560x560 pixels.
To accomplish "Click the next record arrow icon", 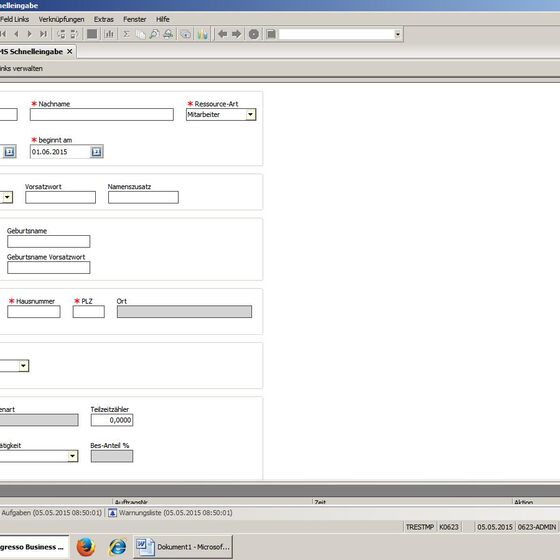I will (30, 34).
